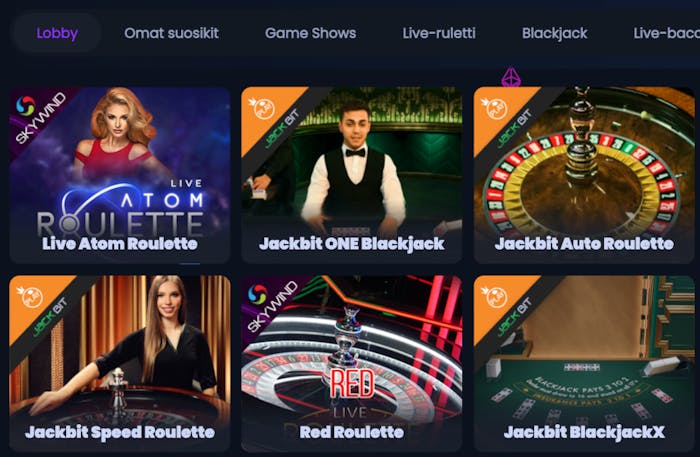This screenshot has height=457, width=700.
Task: Click the Jackbit Auto Roulette title label
Action: coord(584,244)
